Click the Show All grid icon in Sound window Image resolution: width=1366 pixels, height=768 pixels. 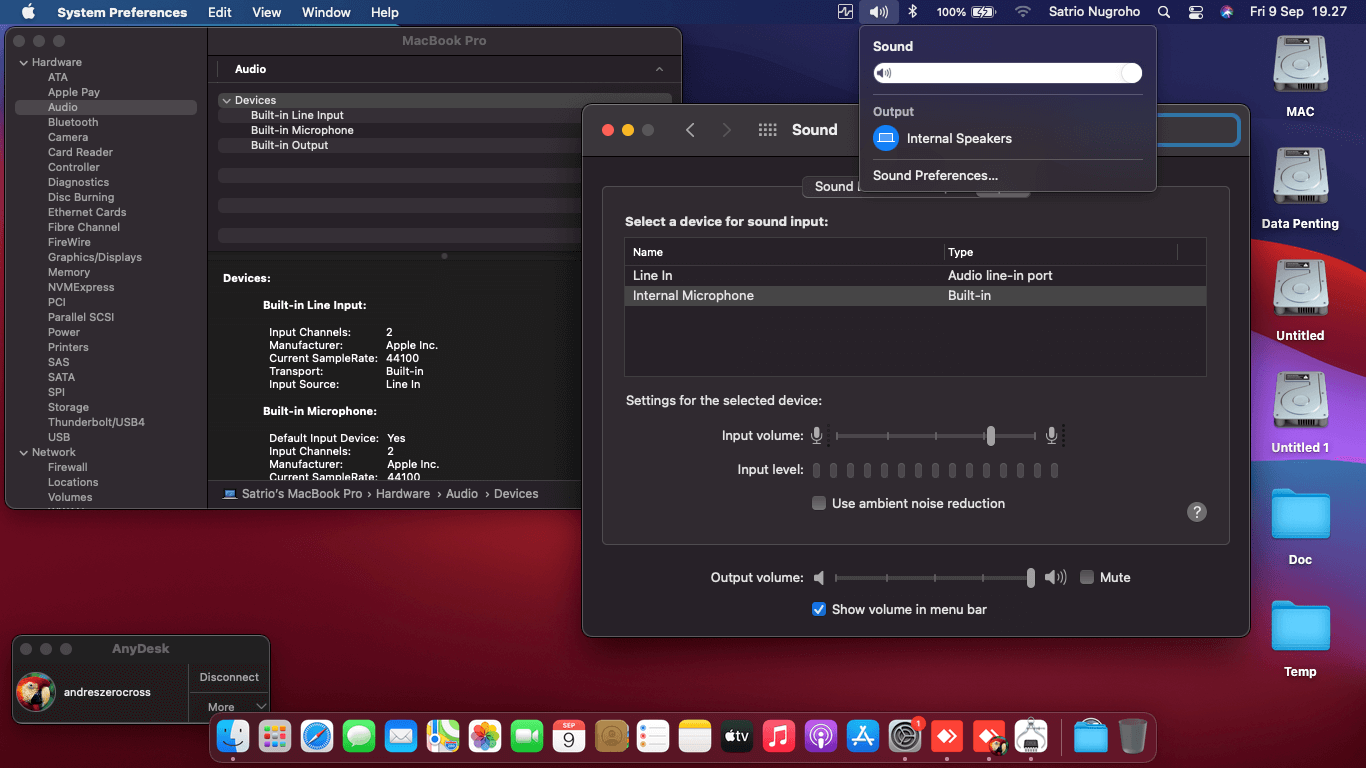point(768,130)
